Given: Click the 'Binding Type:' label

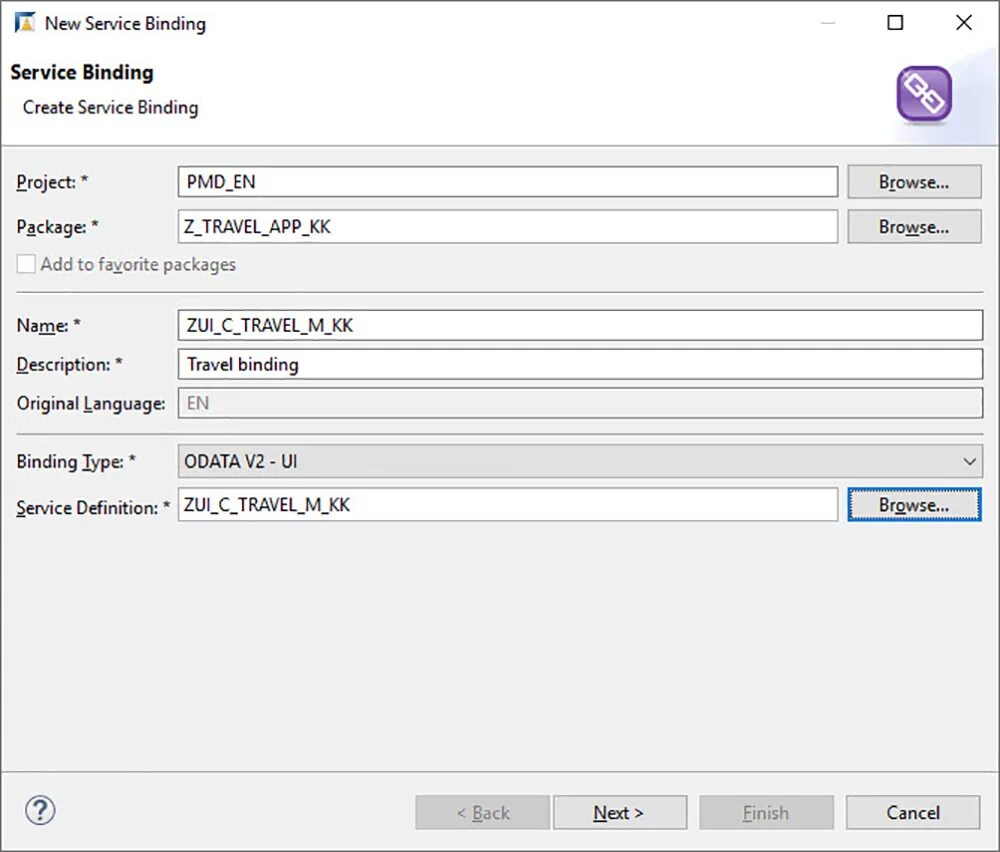Looking at the screenshot, I should coord(76,462).
